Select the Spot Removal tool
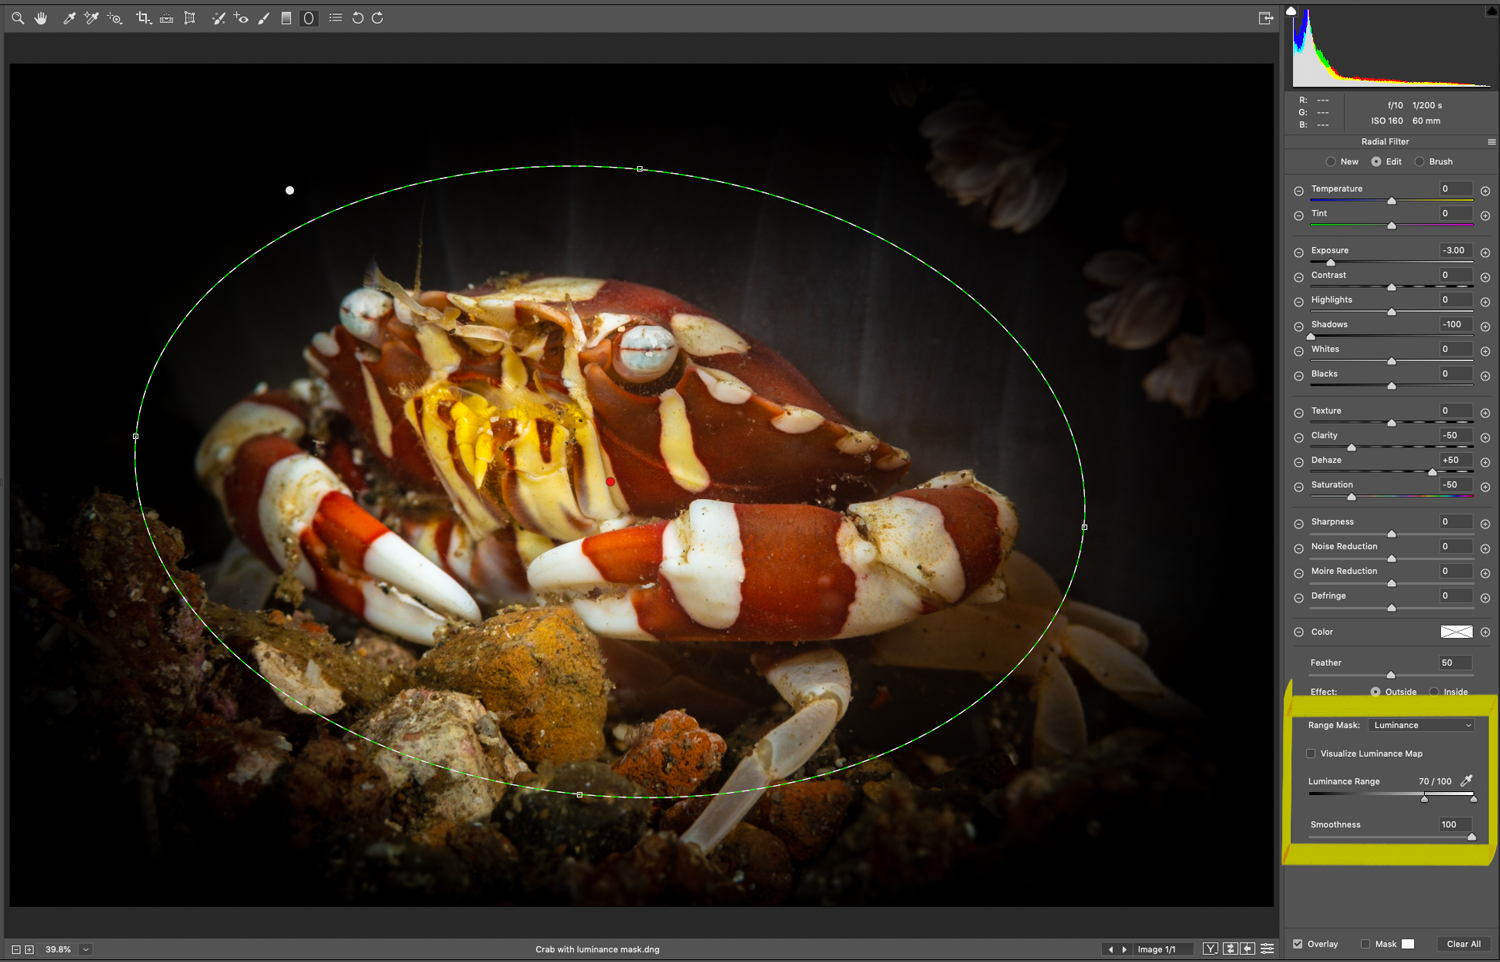This screenshot has height=962, width=1500. (x=218, y=17)
